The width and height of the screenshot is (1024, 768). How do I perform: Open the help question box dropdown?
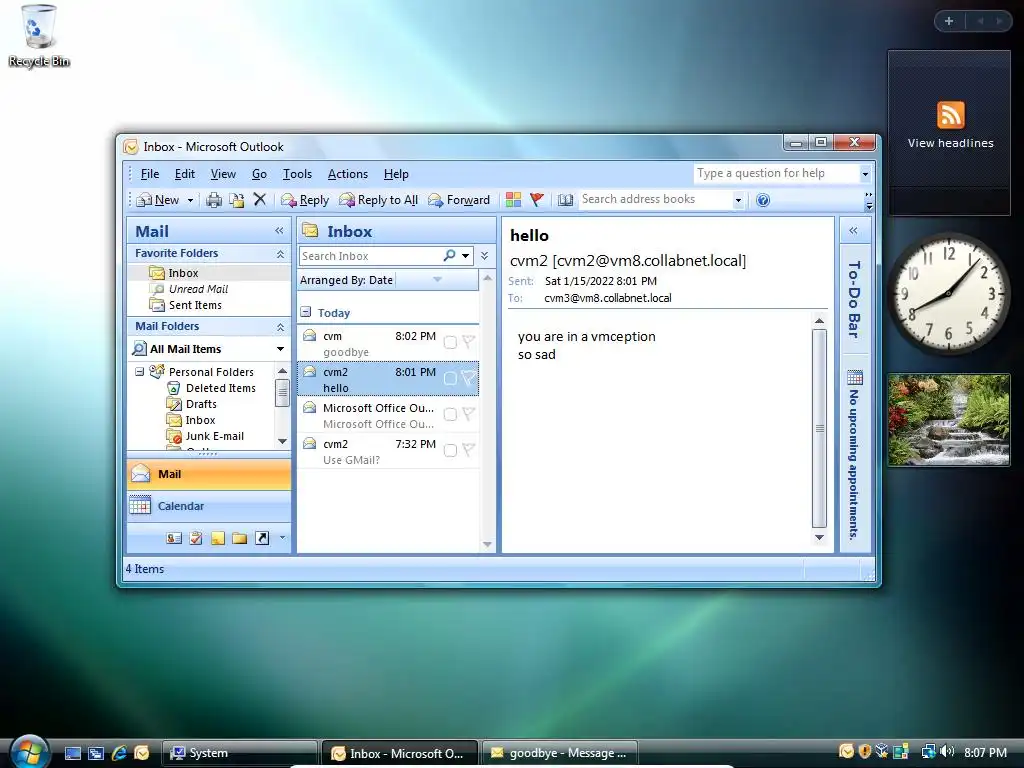(865, 174)
